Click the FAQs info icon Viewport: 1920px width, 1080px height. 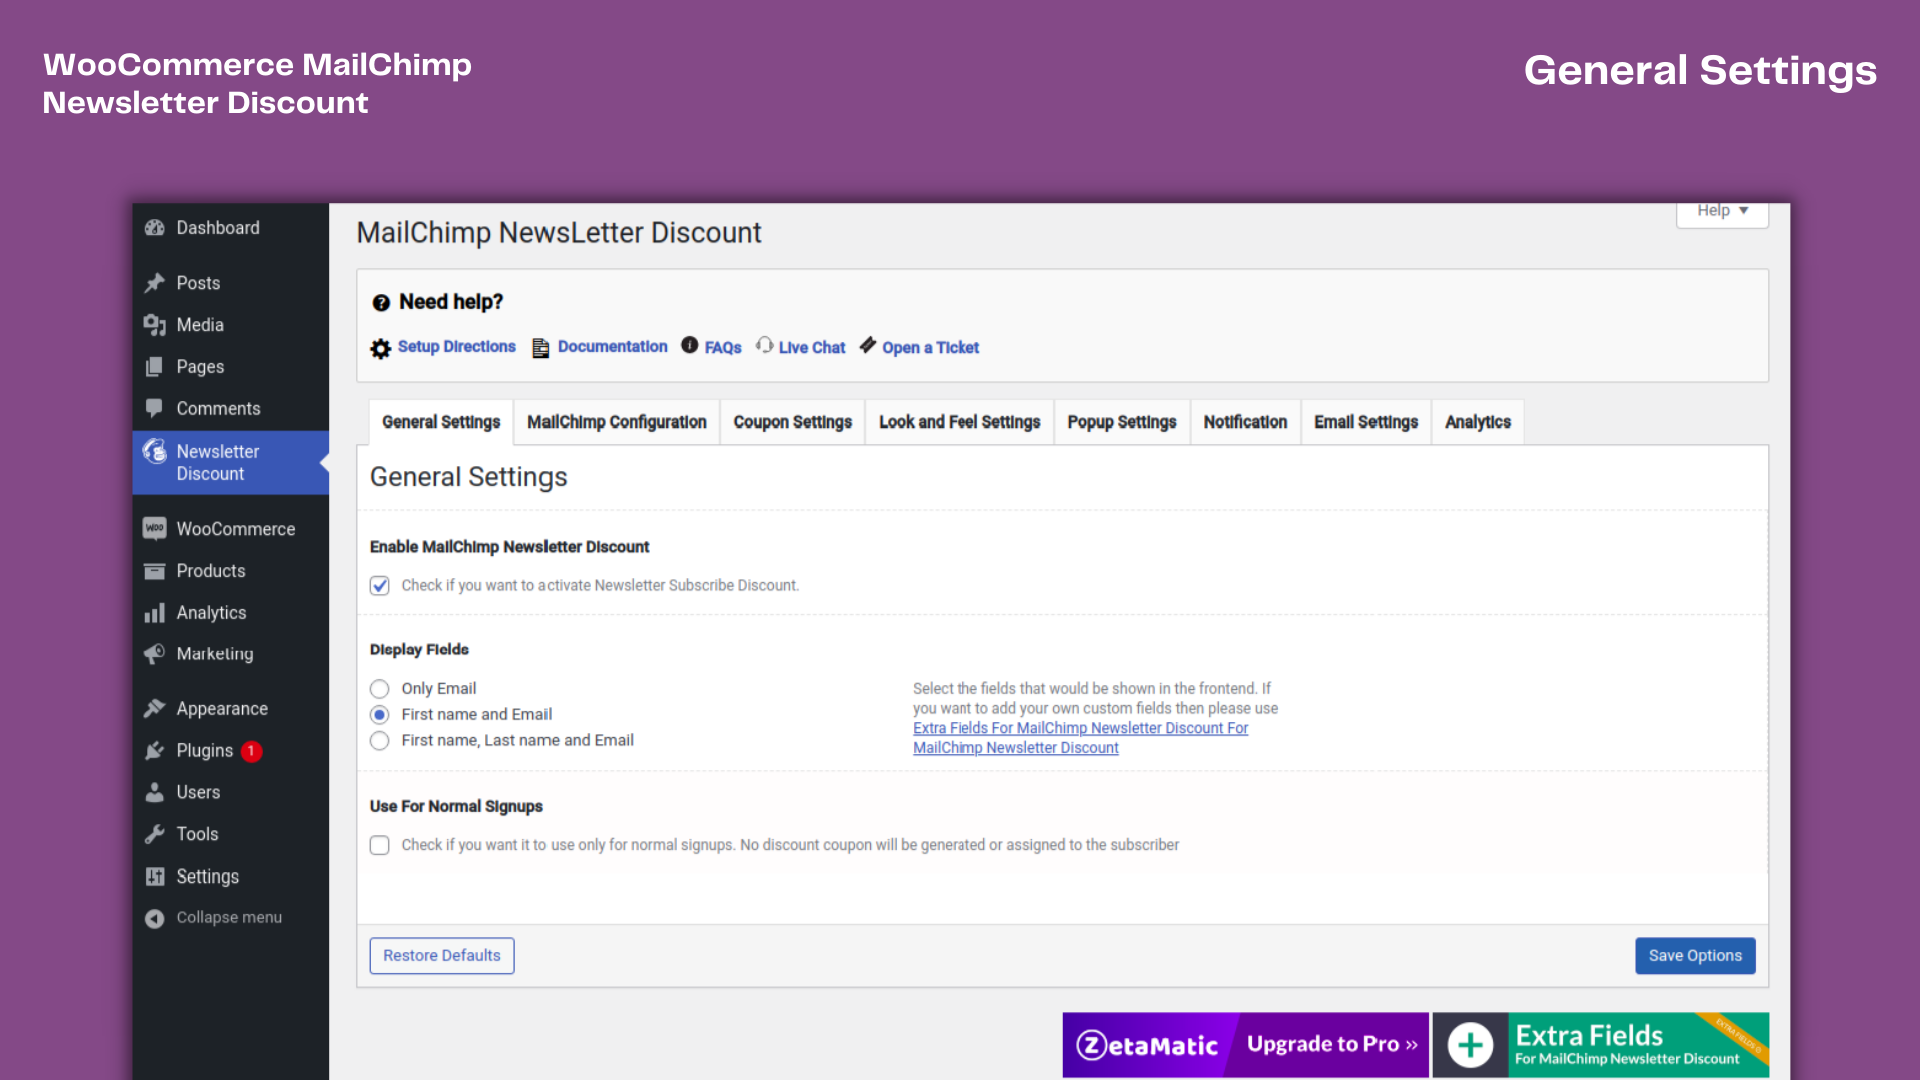click(x=690, y=345)
